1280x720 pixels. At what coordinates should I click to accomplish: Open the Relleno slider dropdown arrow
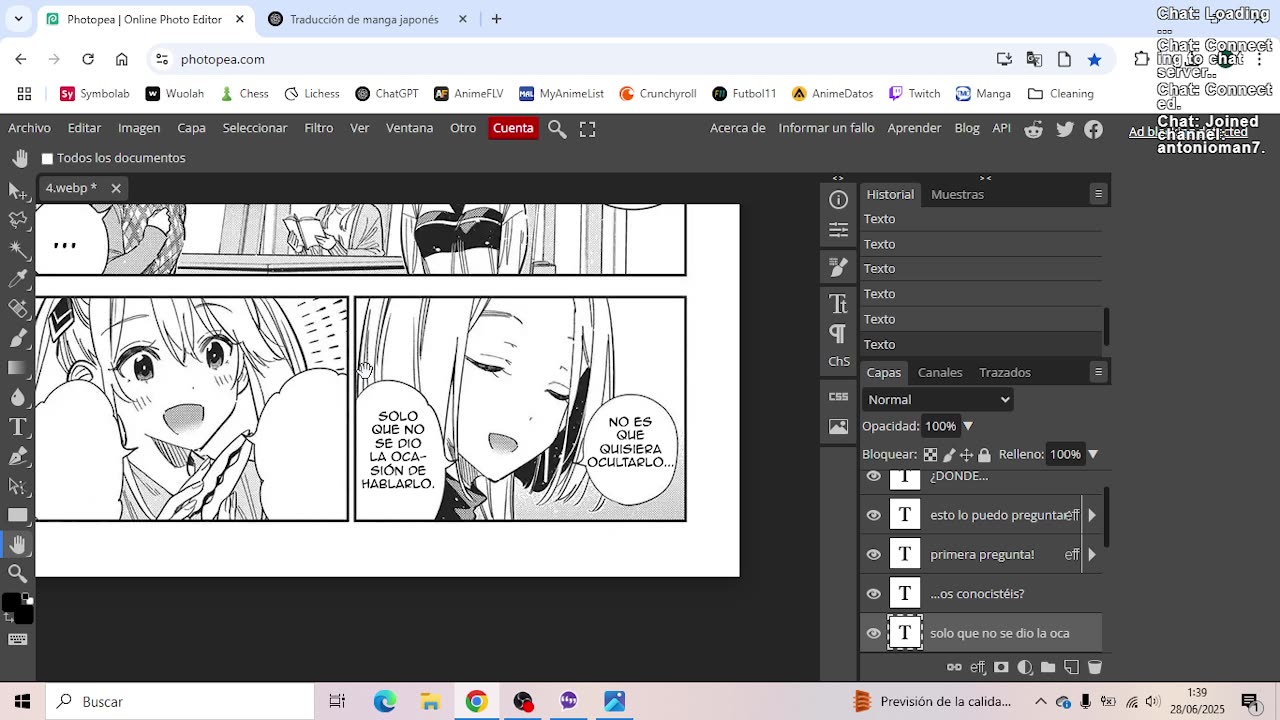[x=1092, y=454]
